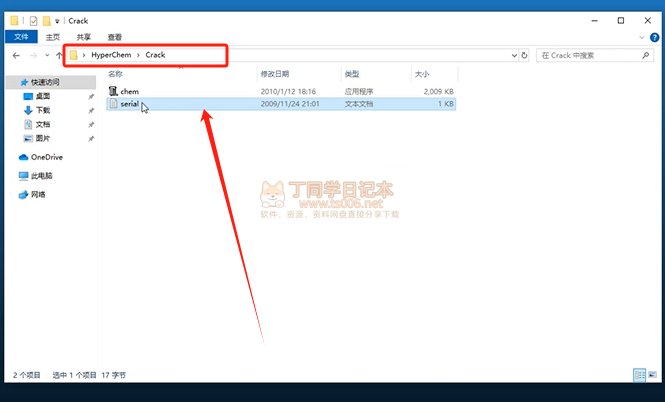Open the quick access toolbar dropdown
The height and width of the screenshot is (402, 665).
tap(57, 21)
